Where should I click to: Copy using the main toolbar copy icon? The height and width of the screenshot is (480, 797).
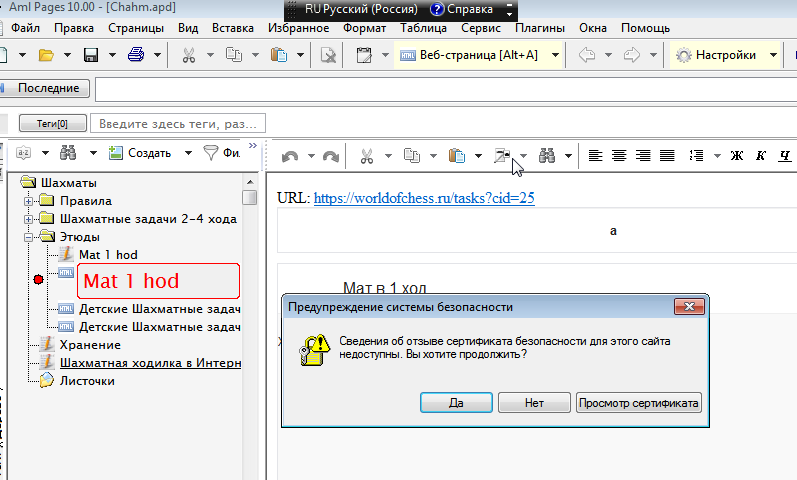[234, 55]
